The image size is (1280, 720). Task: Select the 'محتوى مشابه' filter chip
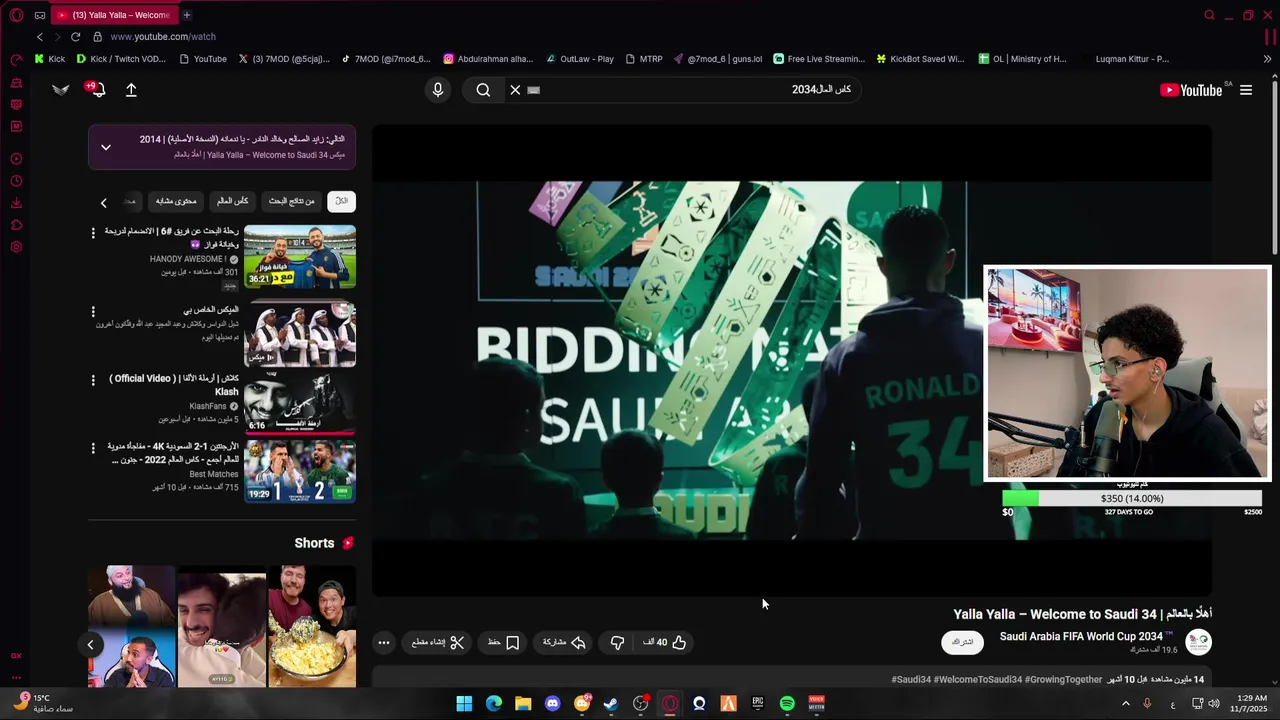[x=175, y=201]
